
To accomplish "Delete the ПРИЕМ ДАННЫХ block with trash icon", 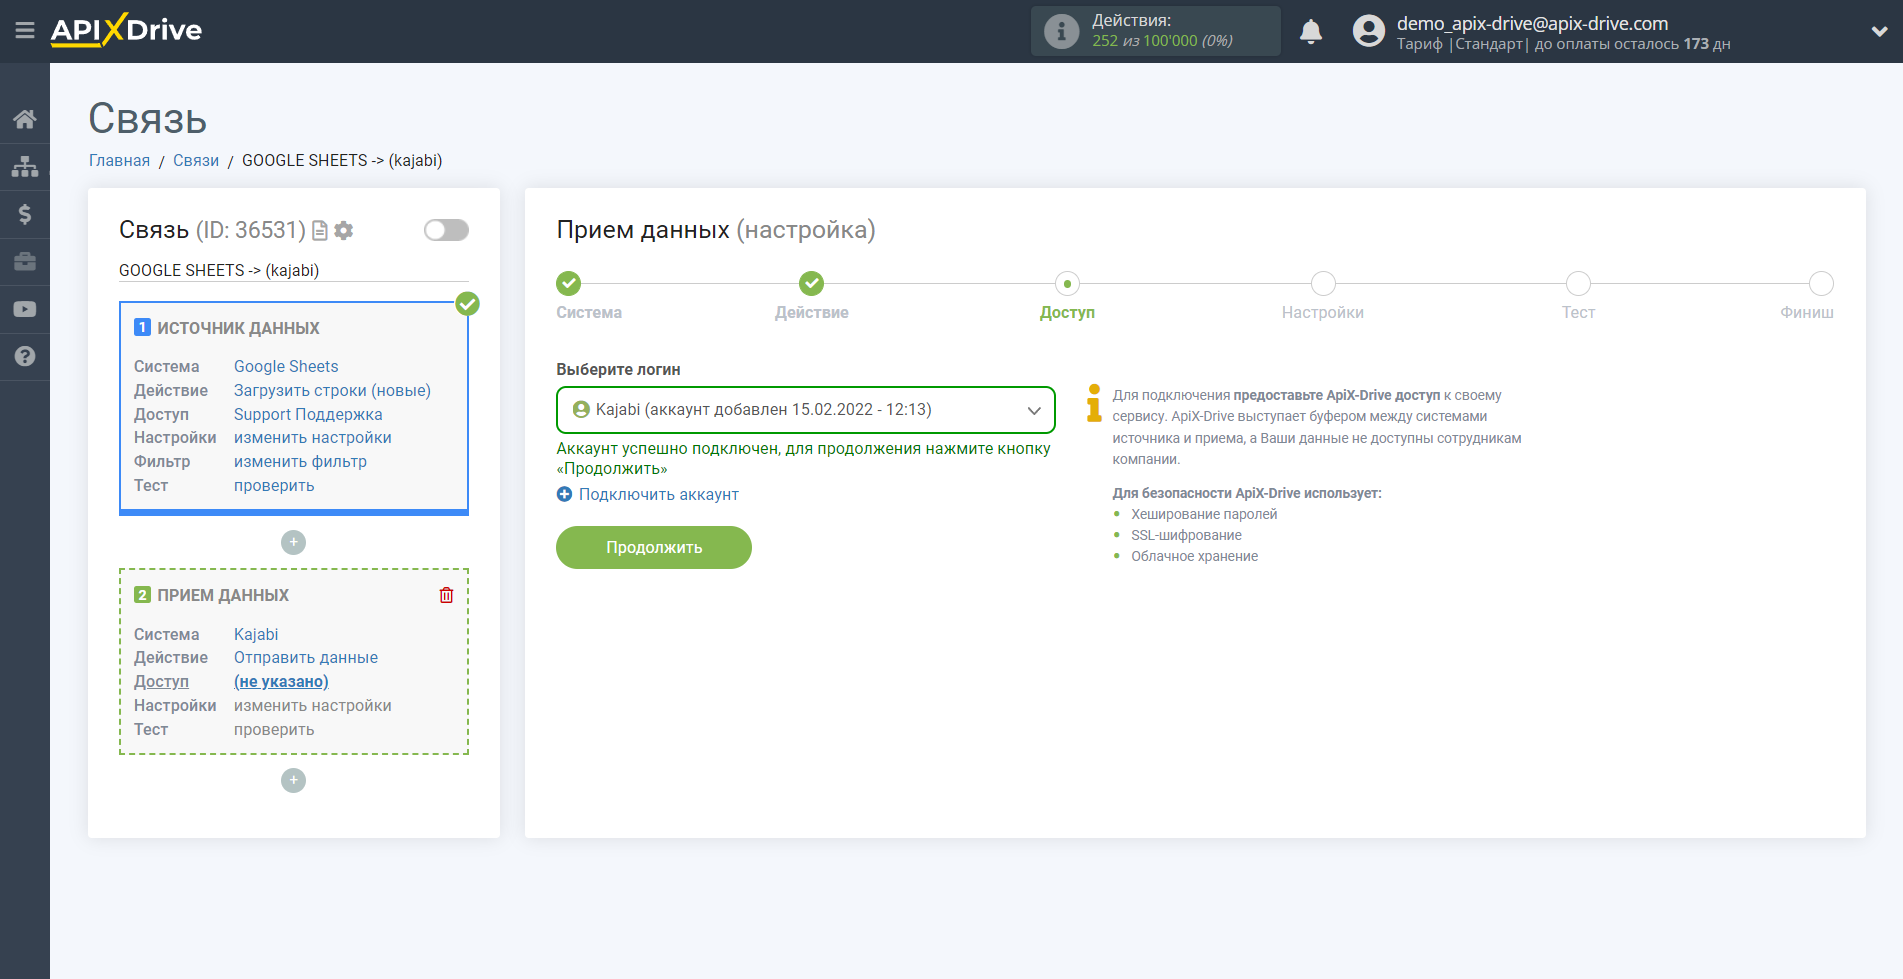I will [447, 595].
